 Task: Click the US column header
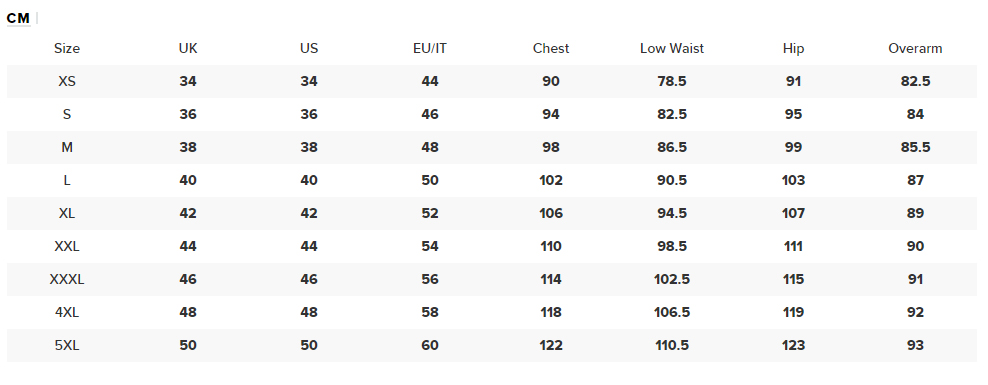tap(309, 49)
